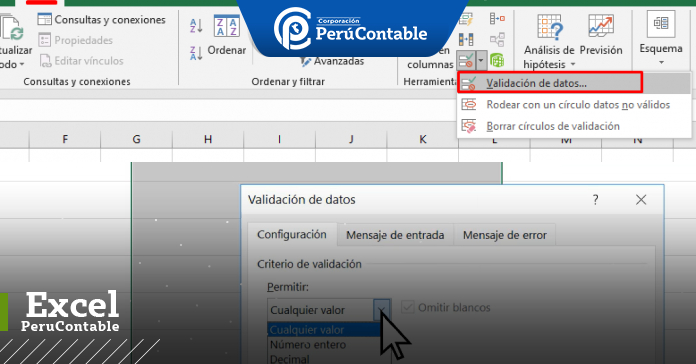The height and width of the screenshot is (364, 696).
Task: Open Avanzadas filter options
Action: coord(332,61)
